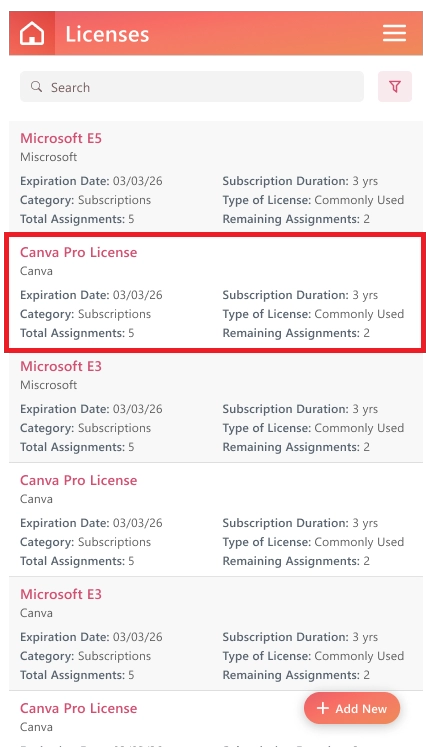Screen dimensions: 434x747
Task: Open the filter funnel icon
Action: (394, 87)
